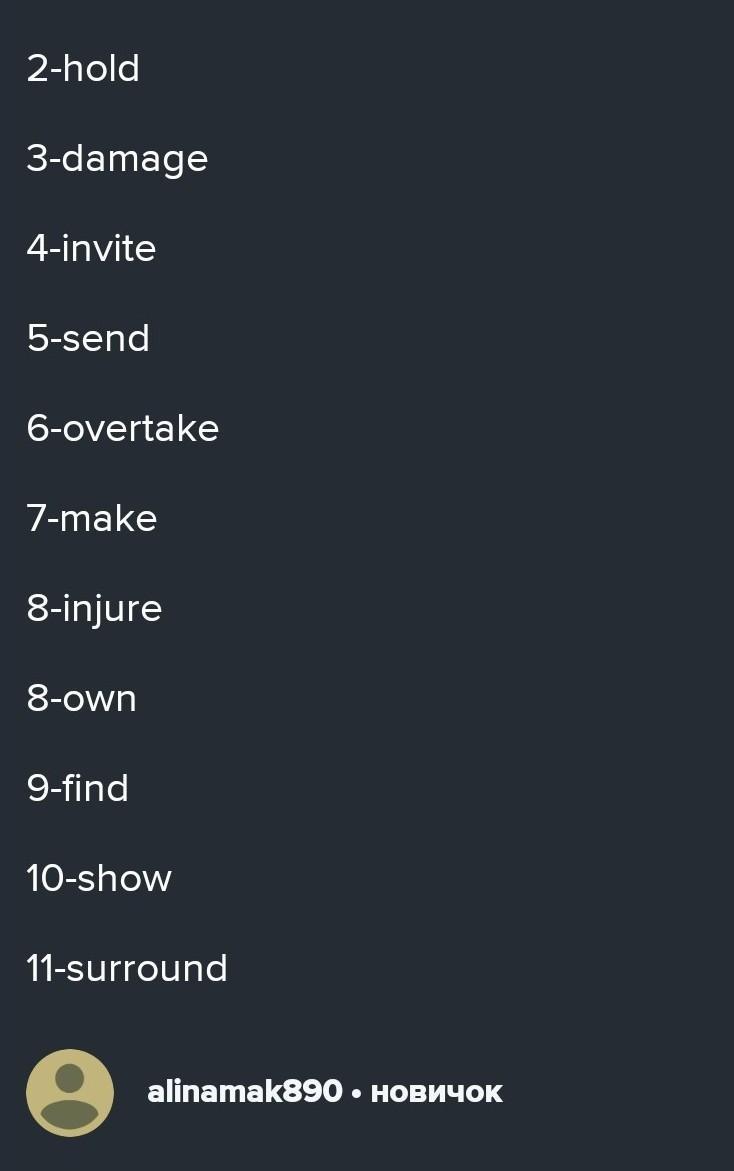Select the '4-invite' answer text
734x1171 pixels.
point(91,249)
